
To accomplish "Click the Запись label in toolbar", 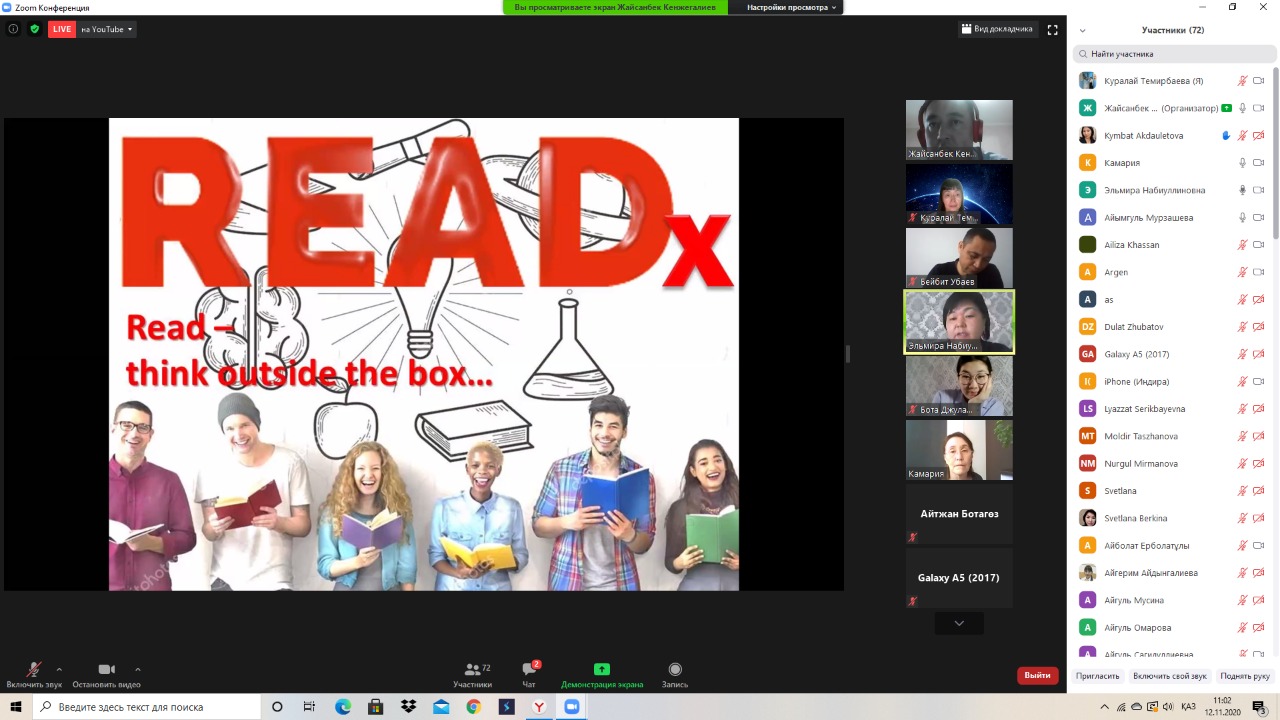I will [x=675, y=685].
